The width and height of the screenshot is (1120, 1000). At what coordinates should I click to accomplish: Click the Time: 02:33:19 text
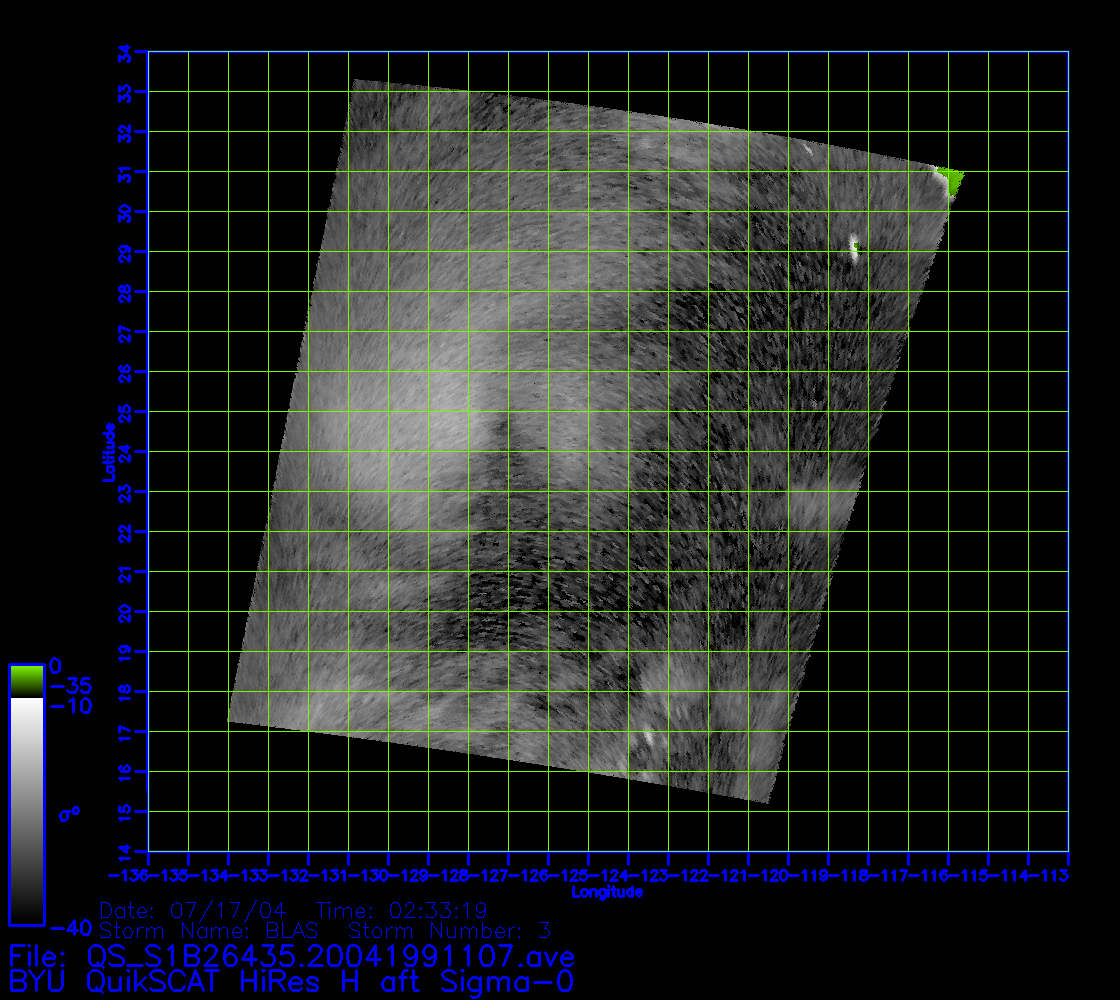(401, 910)
